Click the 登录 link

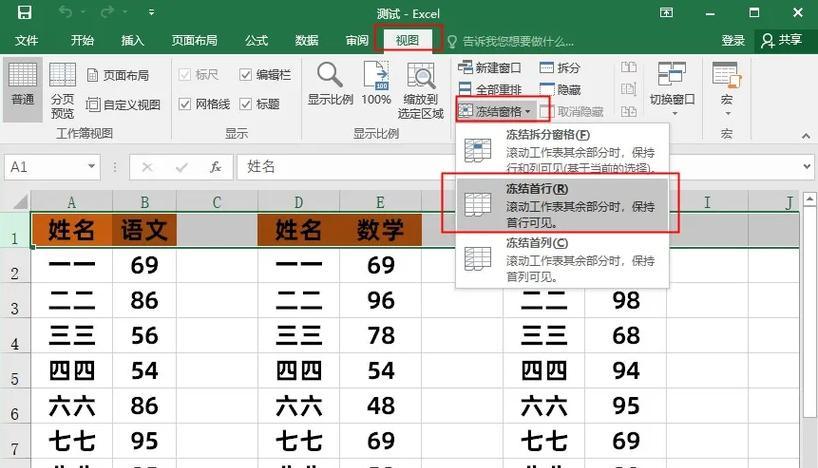[733, 40]
